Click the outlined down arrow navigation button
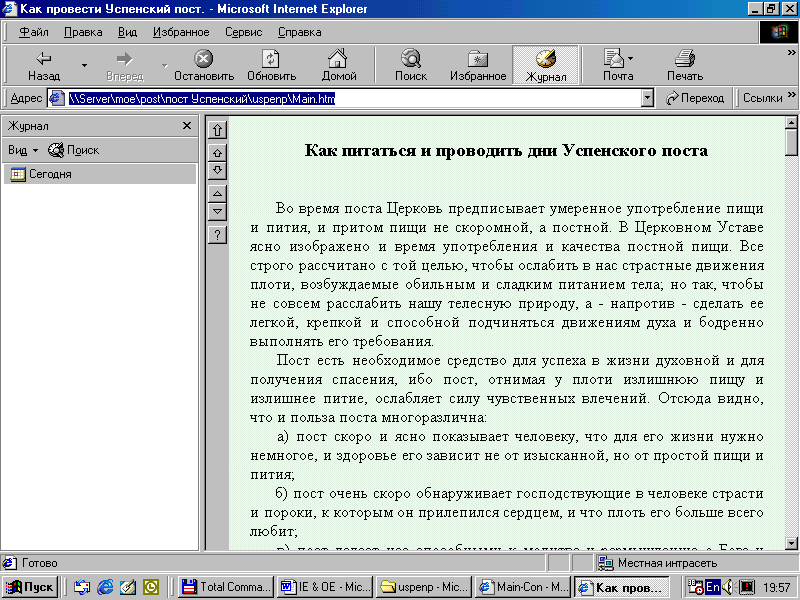Viewport: 800px width, 600px height. 217,170
